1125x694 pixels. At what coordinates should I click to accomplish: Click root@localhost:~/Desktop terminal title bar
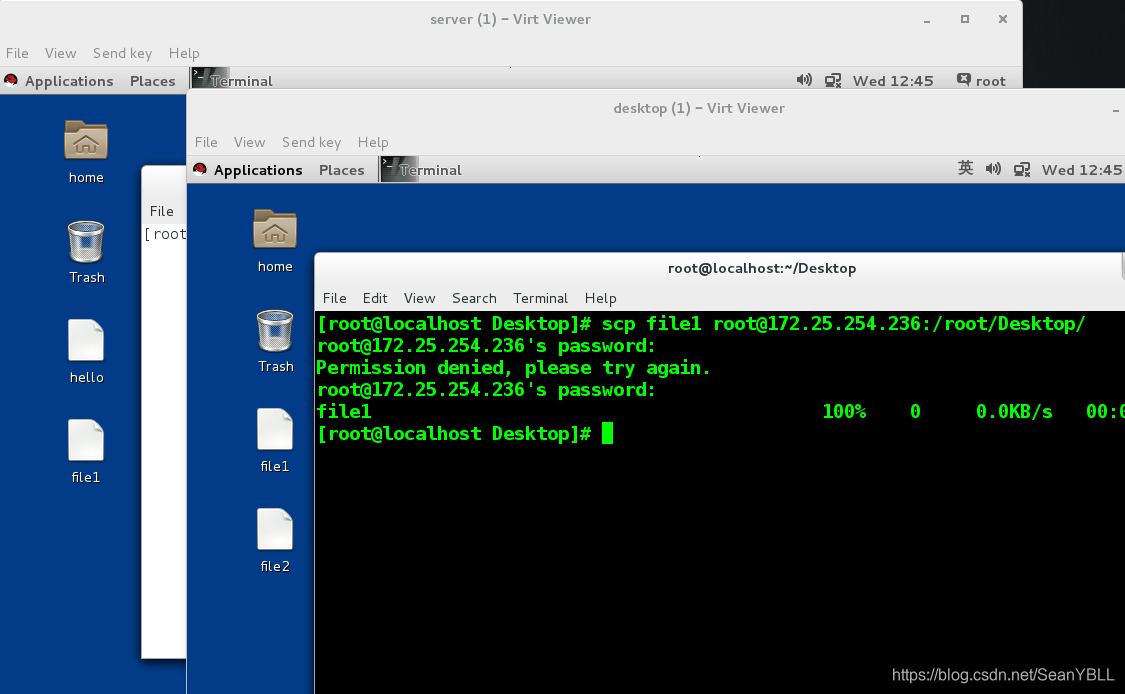tap(719, 268)
